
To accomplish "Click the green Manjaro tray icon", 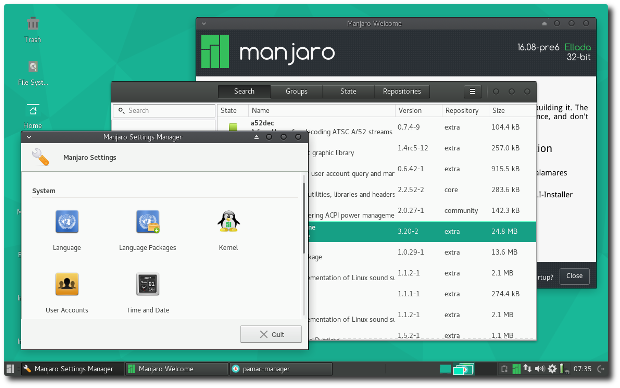I will (x=516, y=369).
